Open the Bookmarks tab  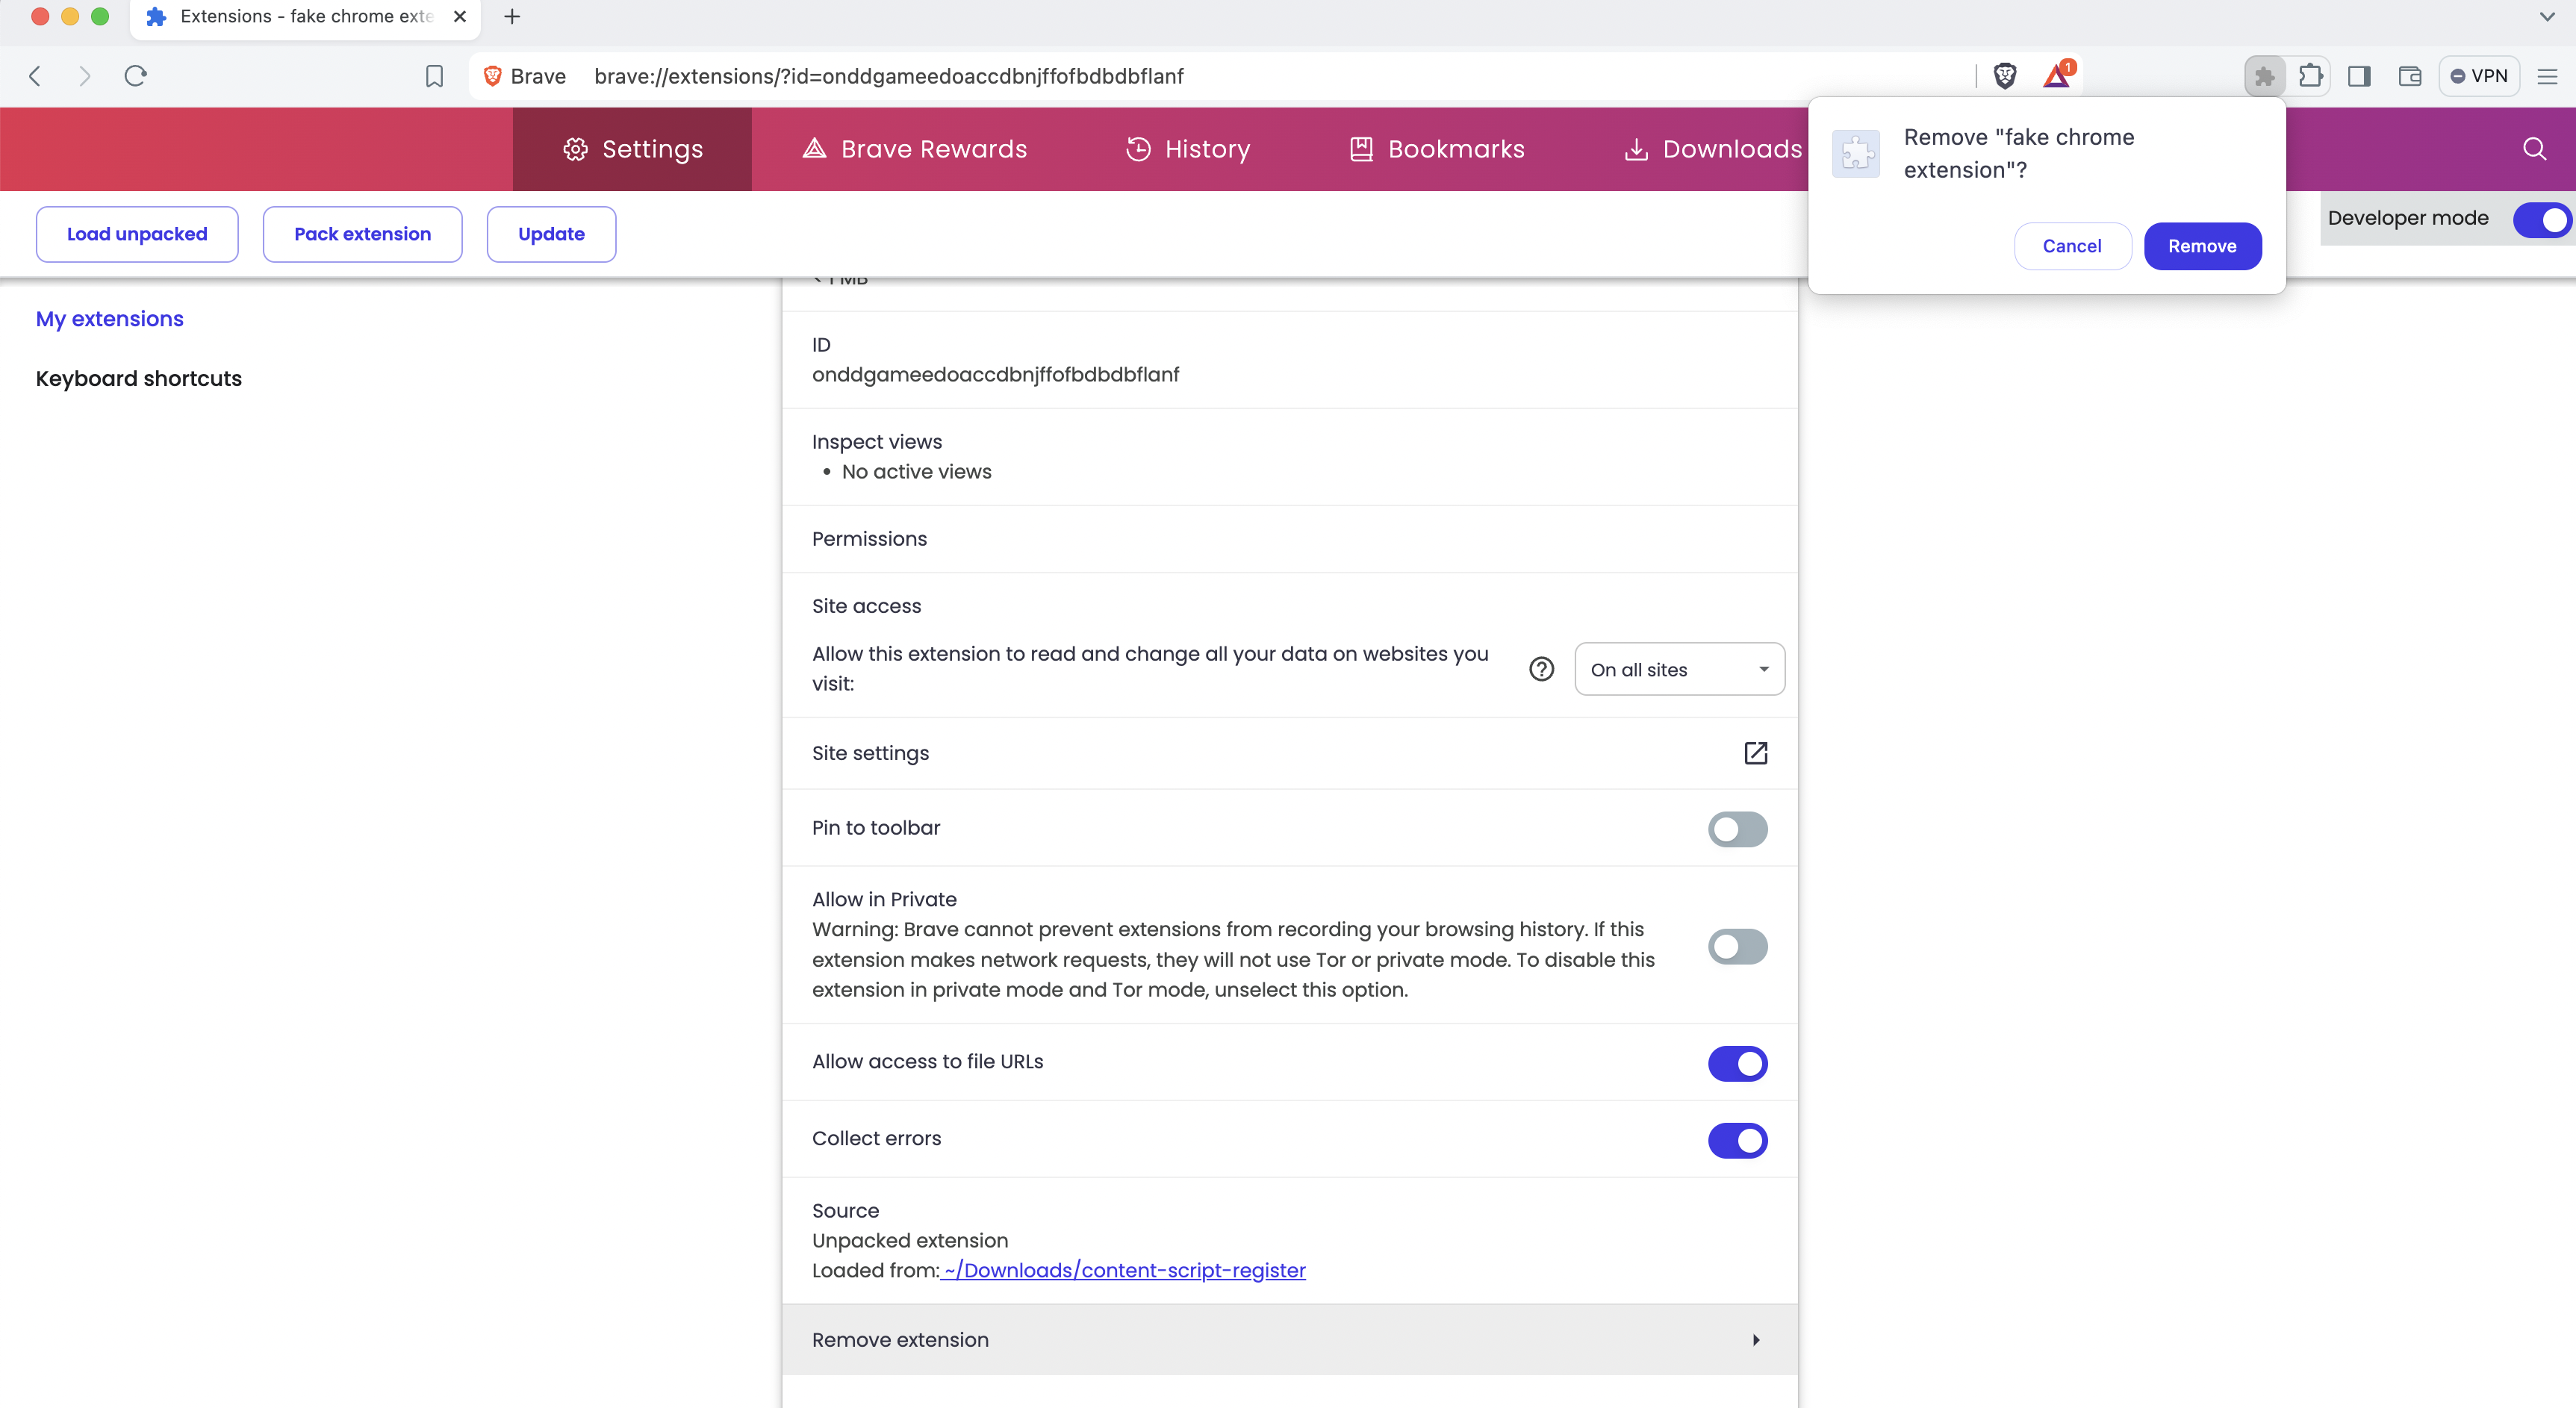coord(1437,149)
